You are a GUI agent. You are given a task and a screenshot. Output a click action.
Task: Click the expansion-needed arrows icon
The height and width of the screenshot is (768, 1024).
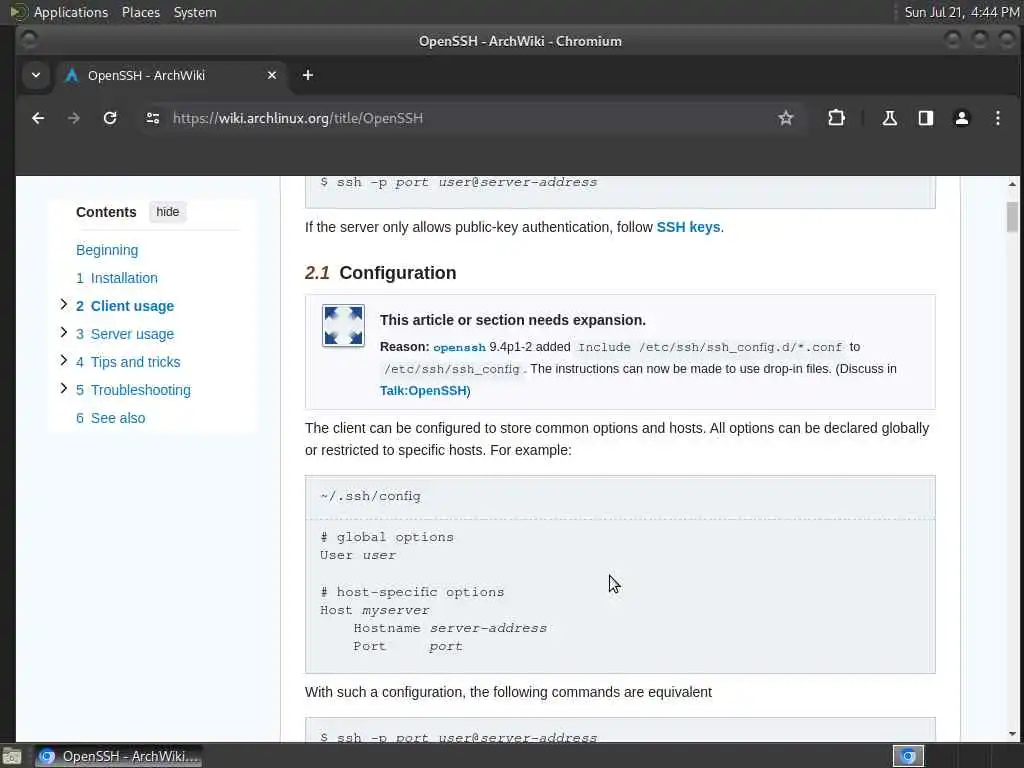point(343,325)
